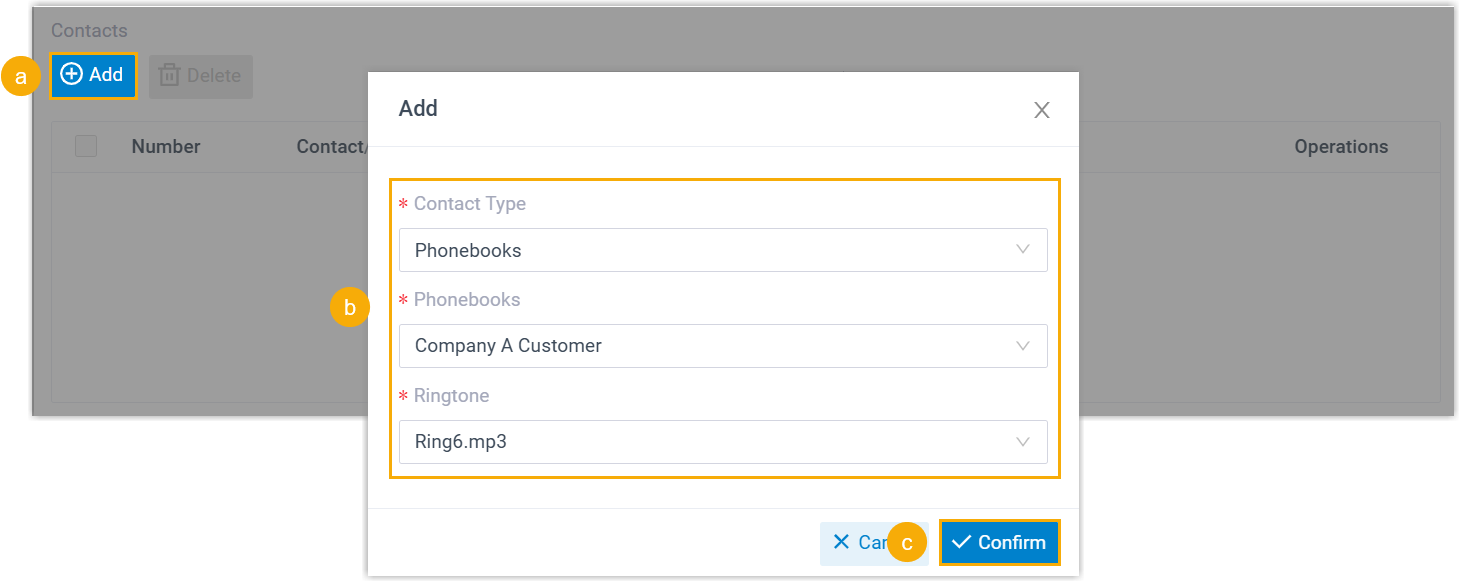Click the plus icon on Add button

[72, 75]
